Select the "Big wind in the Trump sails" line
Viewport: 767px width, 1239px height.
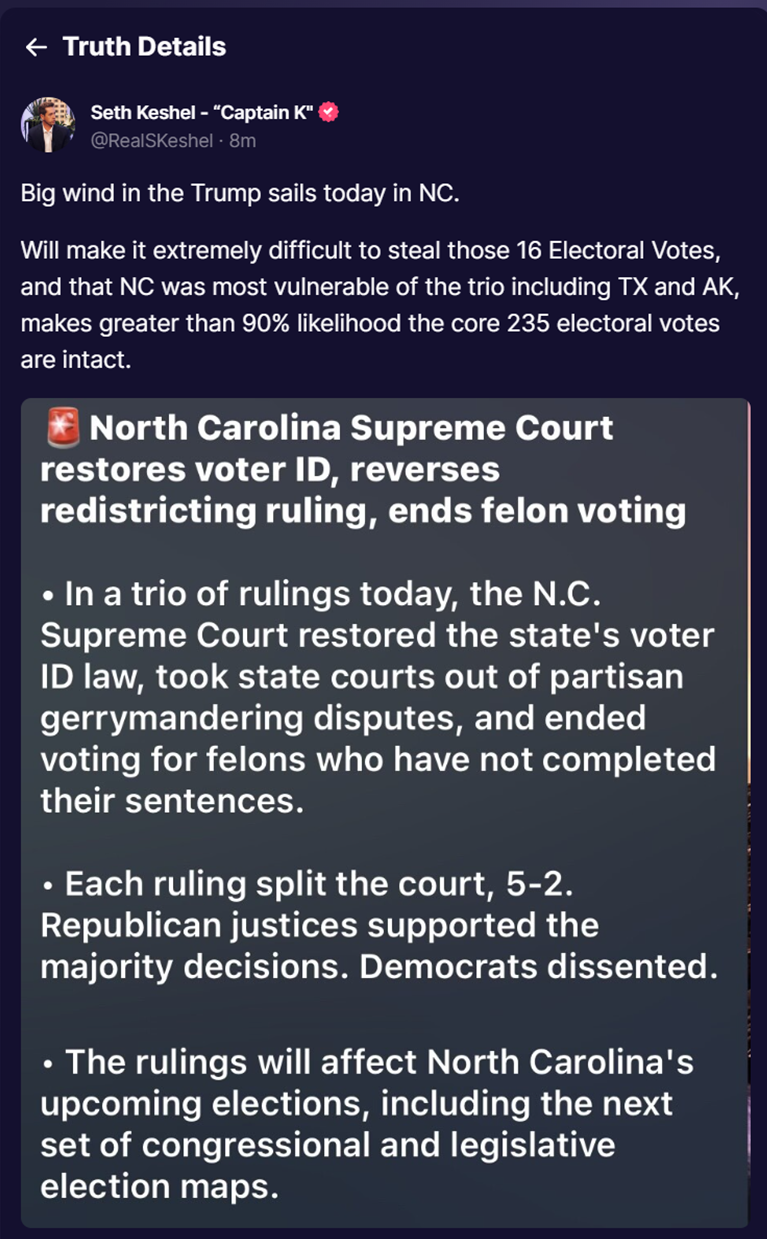tap(240, 193)
